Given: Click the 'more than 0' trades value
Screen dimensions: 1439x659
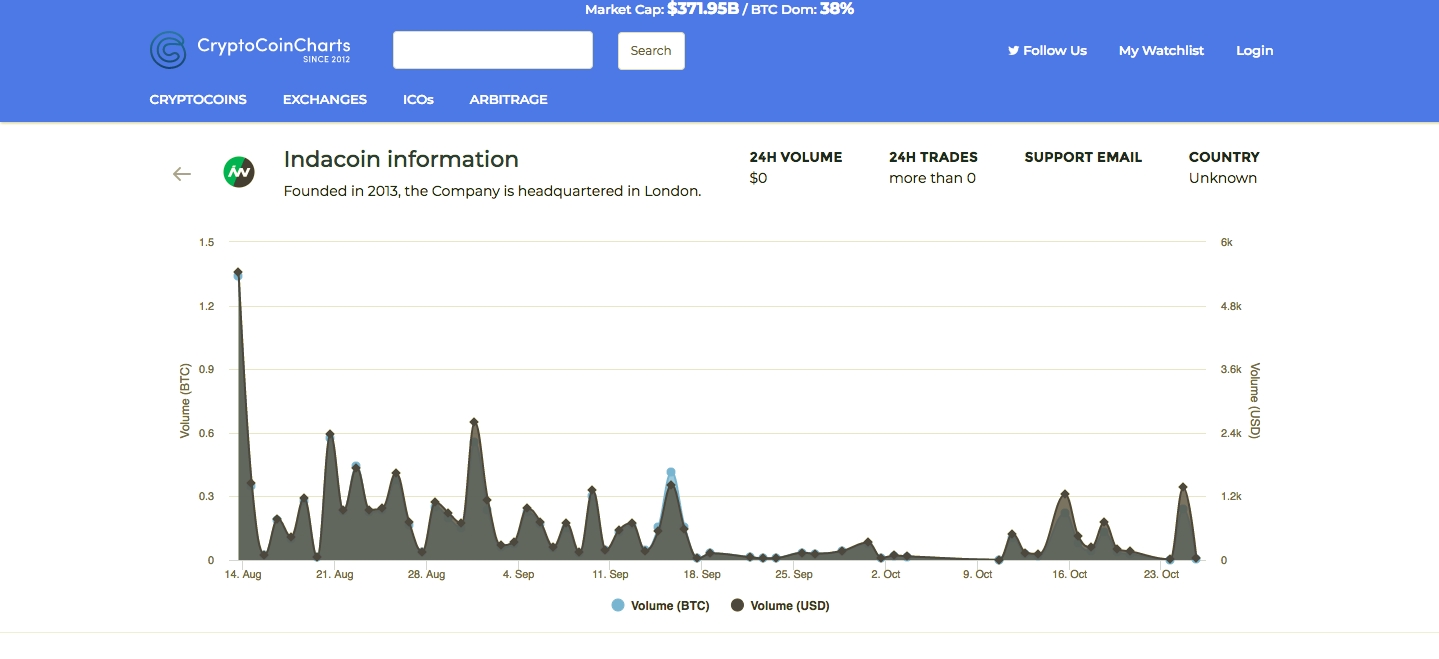Looking at the screenshot, I should pos(932,178).
